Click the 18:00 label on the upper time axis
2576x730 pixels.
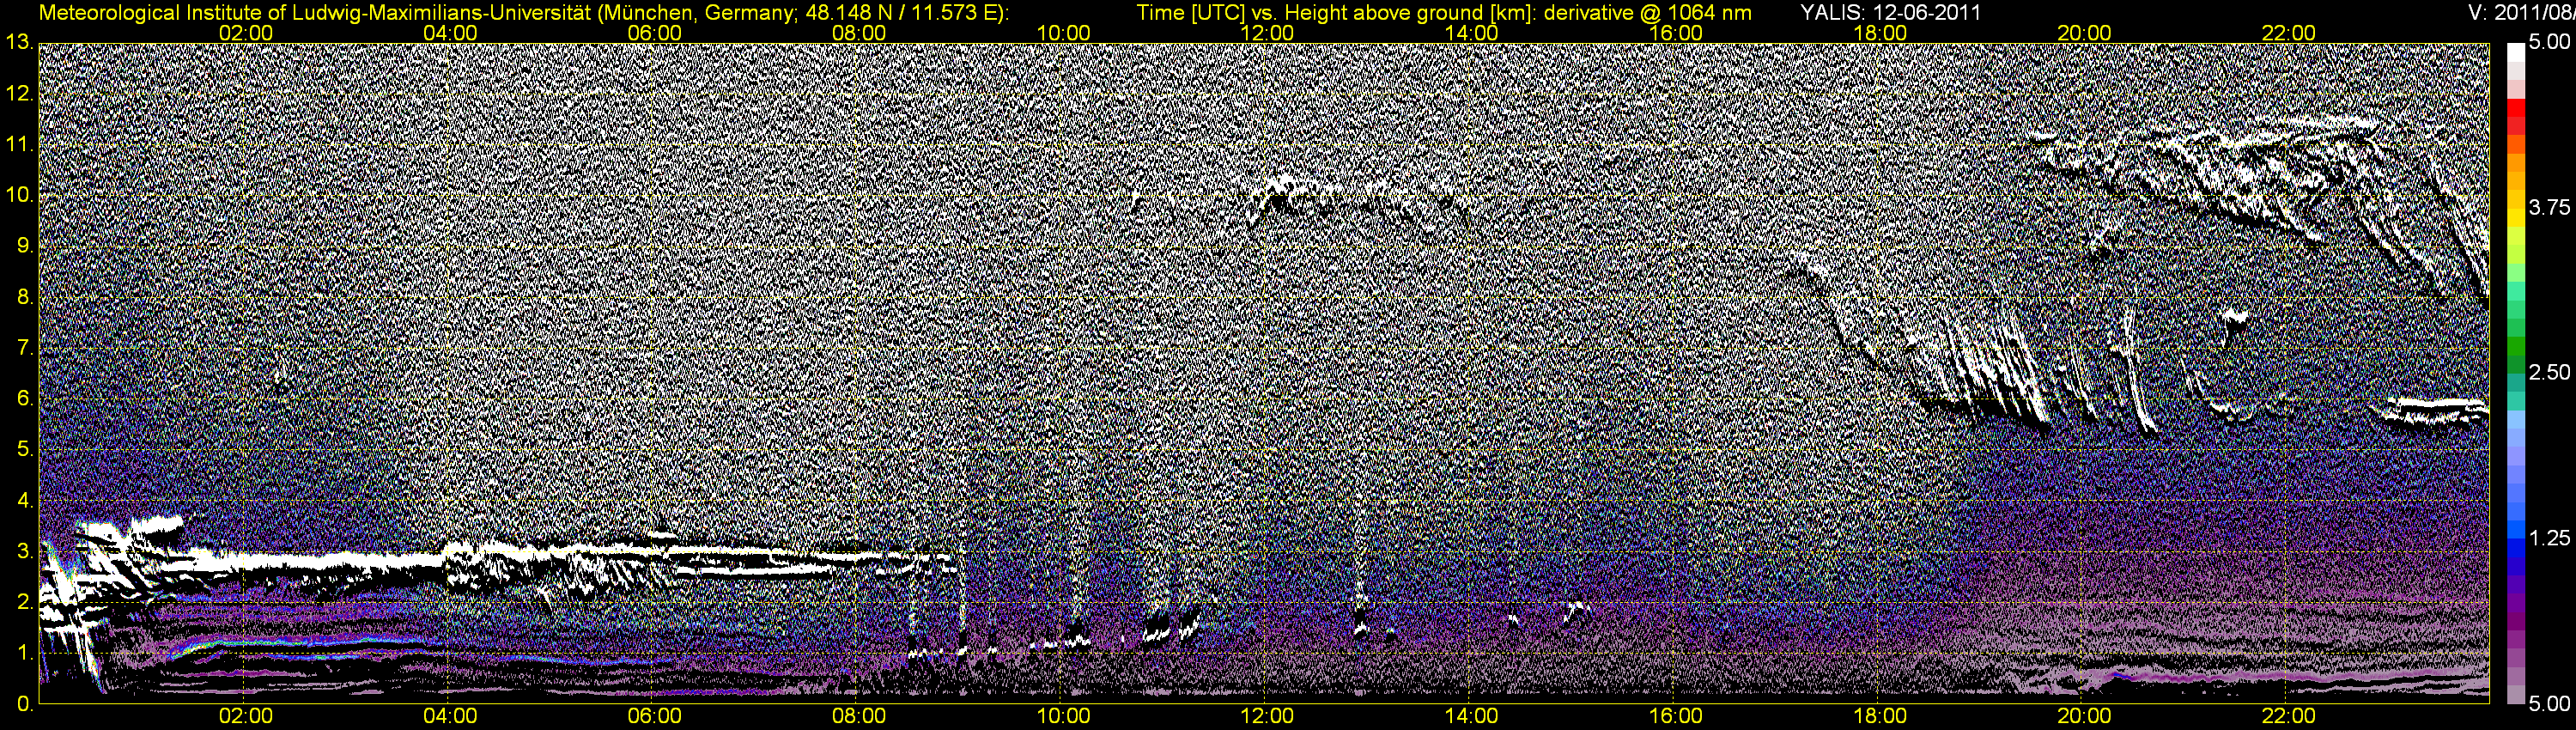click(x=1880, y=33)
